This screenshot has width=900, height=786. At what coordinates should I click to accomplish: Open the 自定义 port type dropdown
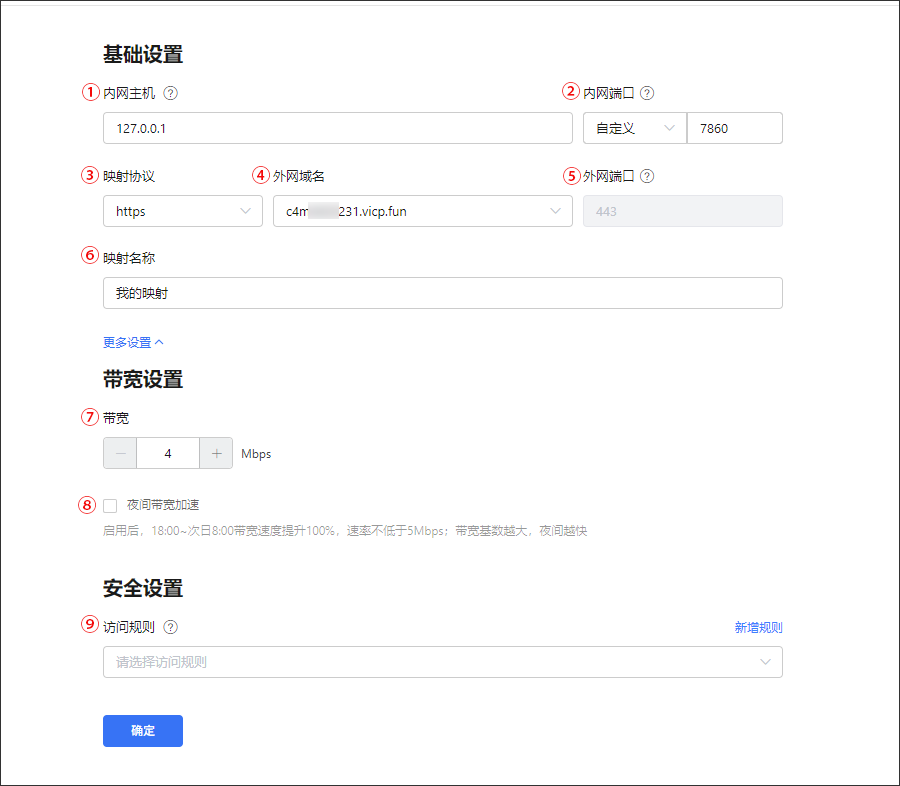tap(634, 128)
